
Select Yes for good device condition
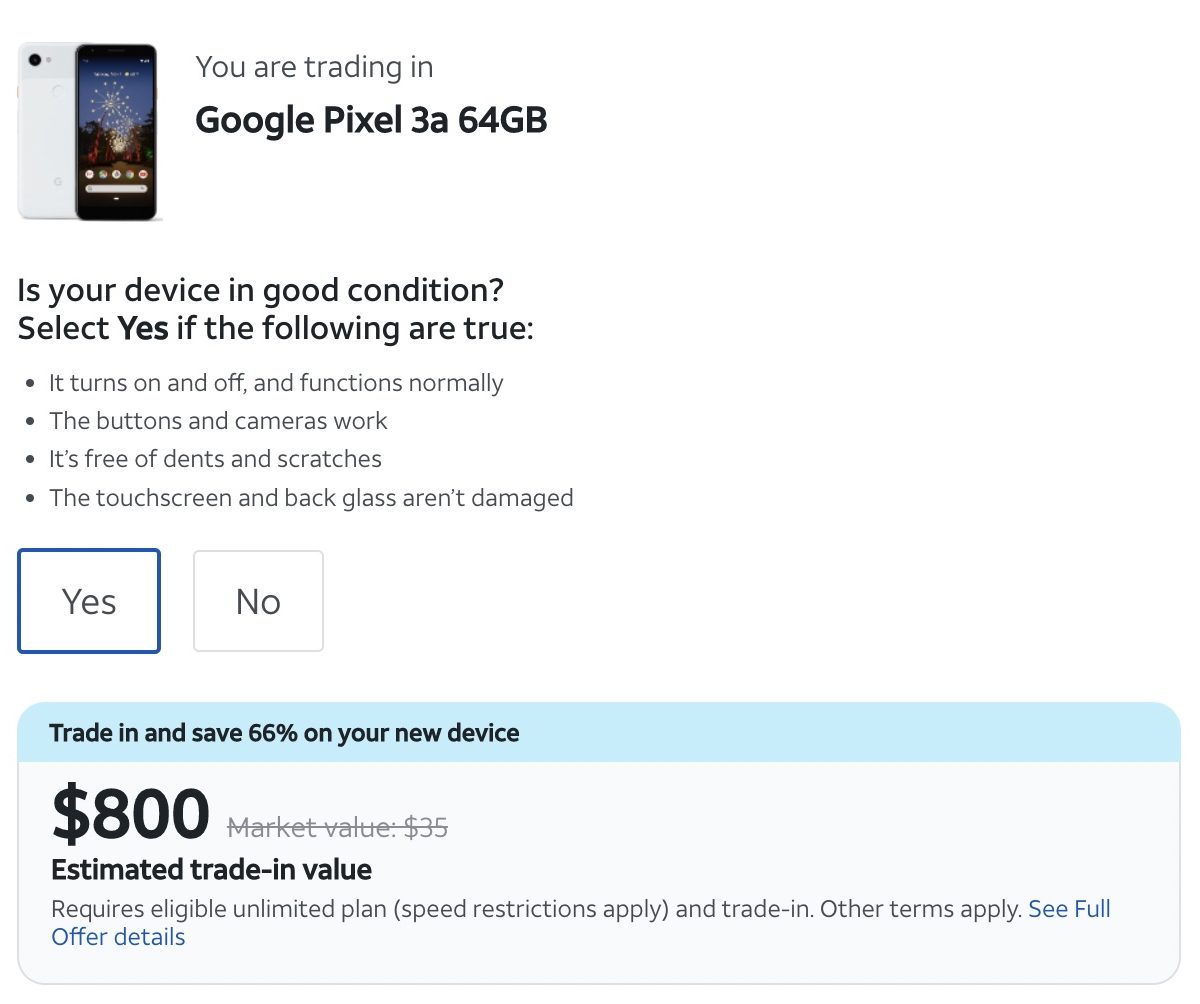click(89, 601)
